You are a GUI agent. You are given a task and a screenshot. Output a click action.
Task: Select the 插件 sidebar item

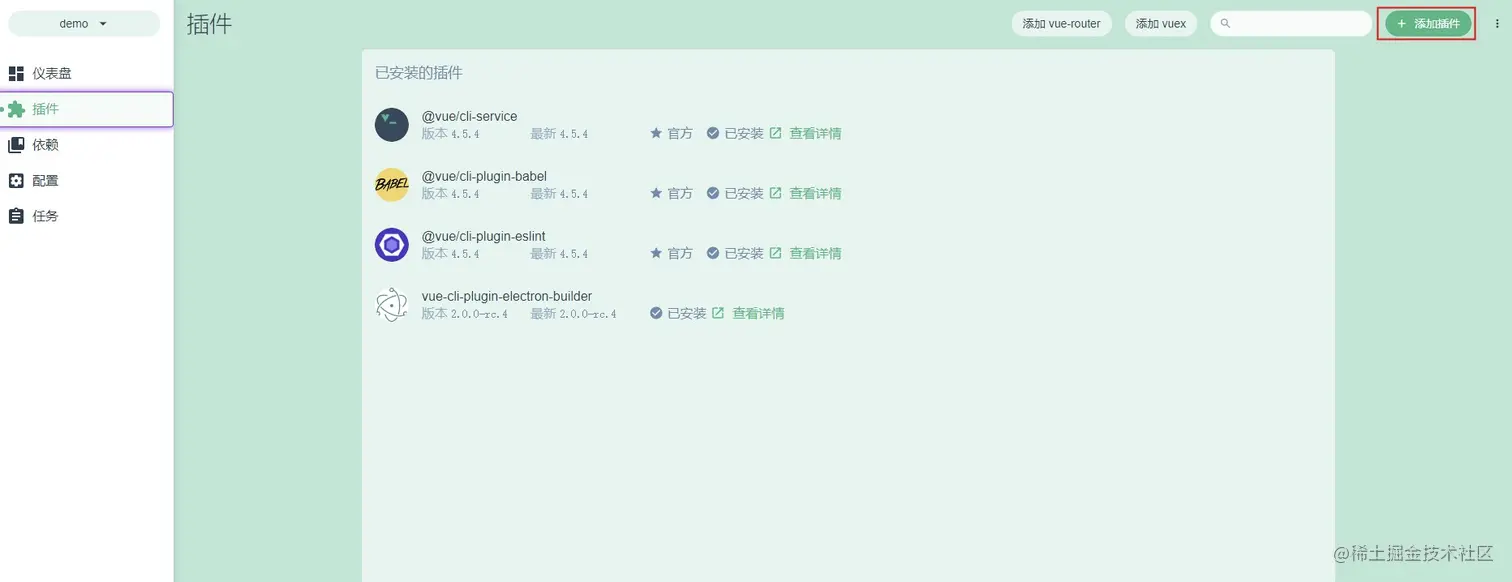click(x=87, y=109)
